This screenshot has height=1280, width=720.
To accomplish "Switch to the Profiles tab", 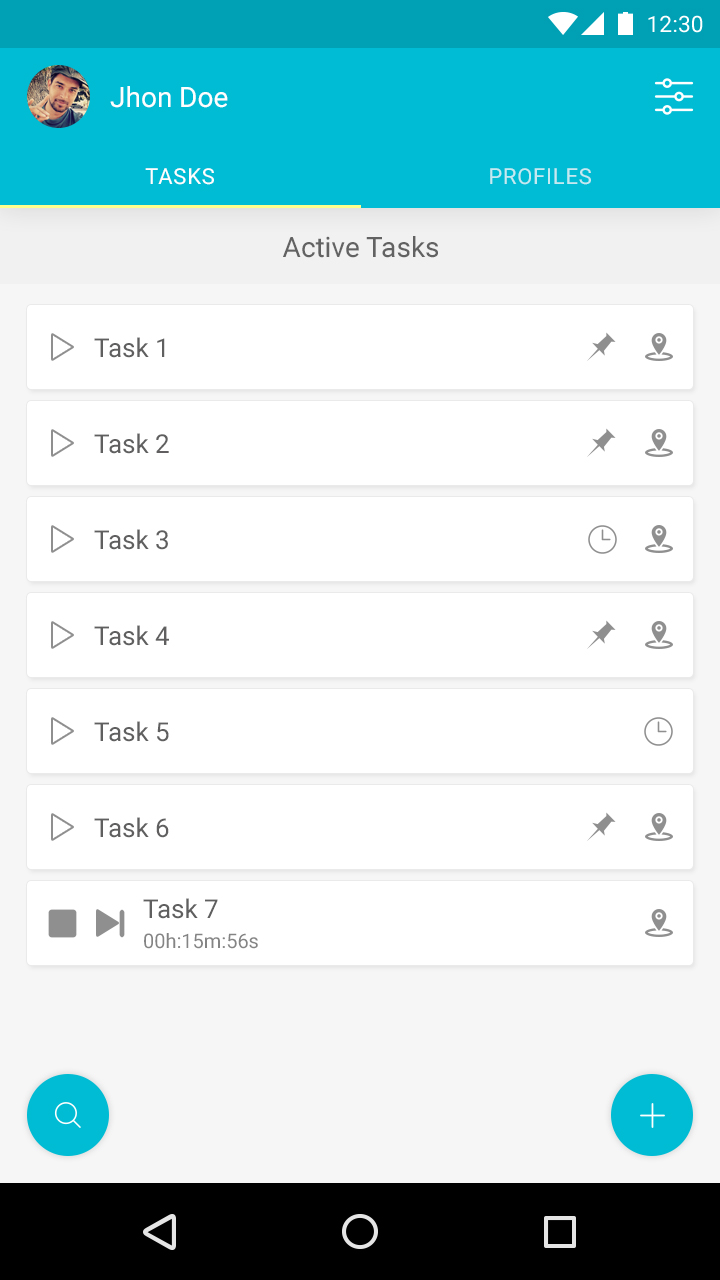I will [x=540, y=177].
